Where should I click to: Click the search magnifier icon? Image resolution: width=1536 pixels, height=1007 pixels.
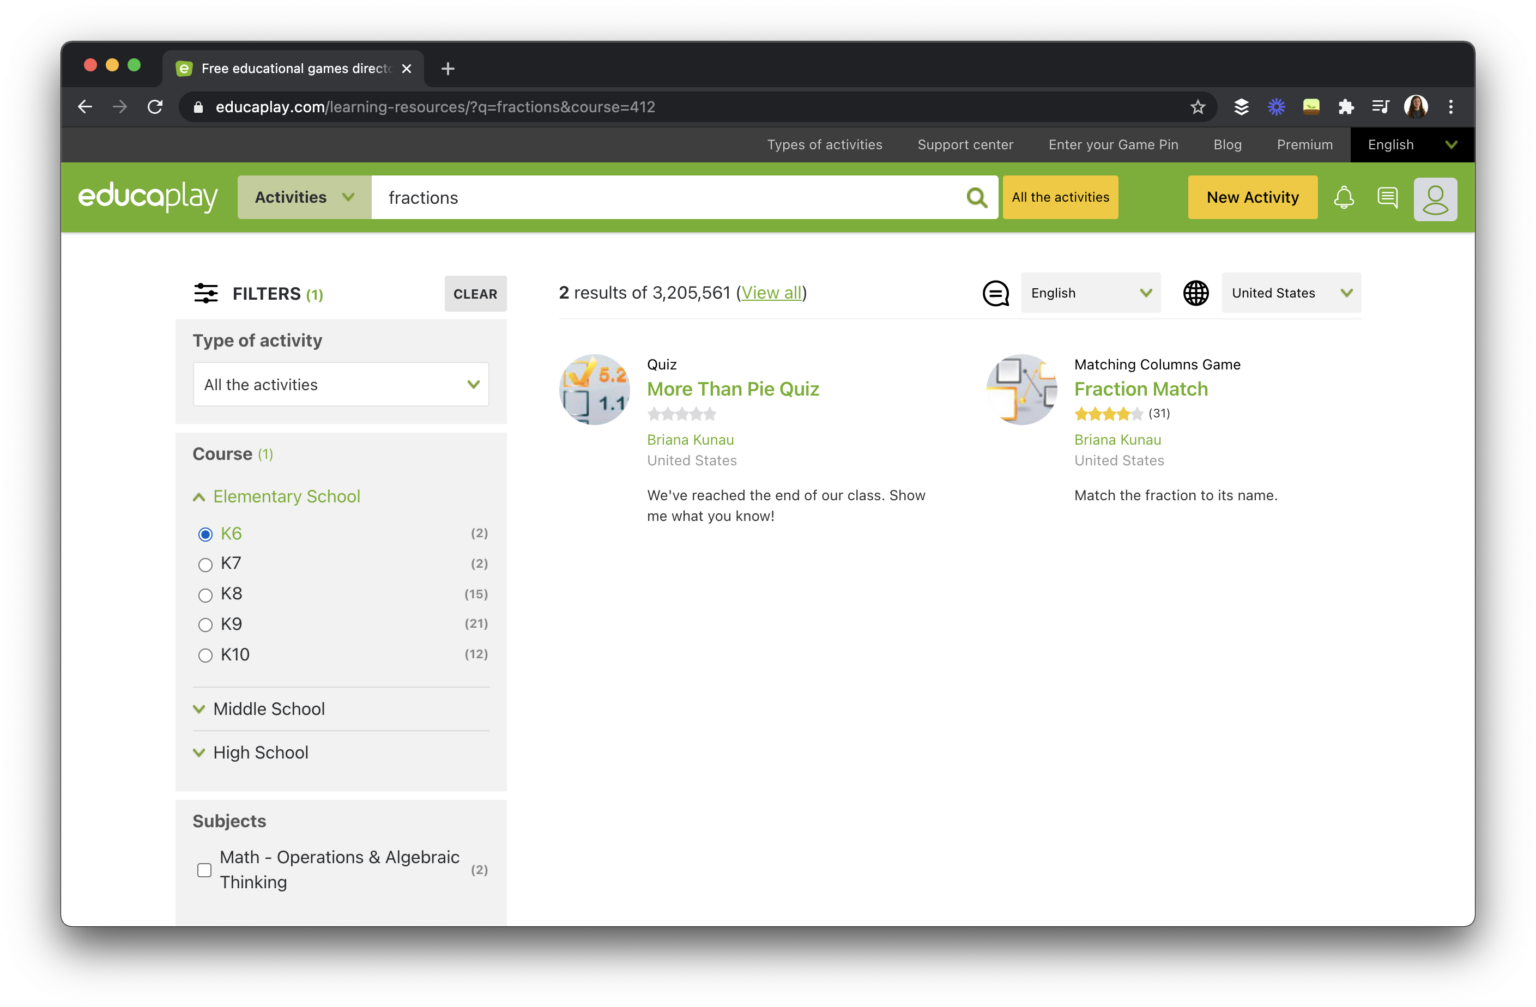tap(975, 197)
